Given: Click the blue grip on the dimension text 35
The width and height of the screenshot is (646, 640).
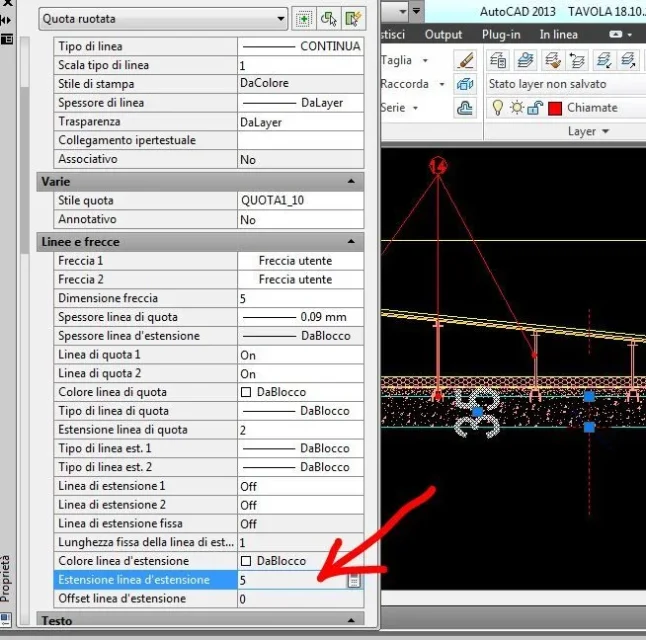Looking at the screenshot, I should [x=477, y=412].
